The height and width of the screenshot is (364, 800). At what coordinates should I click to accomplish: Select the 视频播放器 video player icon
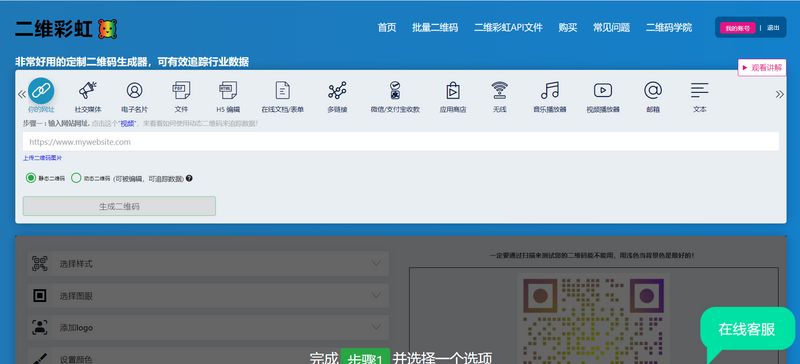(x=603, y=90)
